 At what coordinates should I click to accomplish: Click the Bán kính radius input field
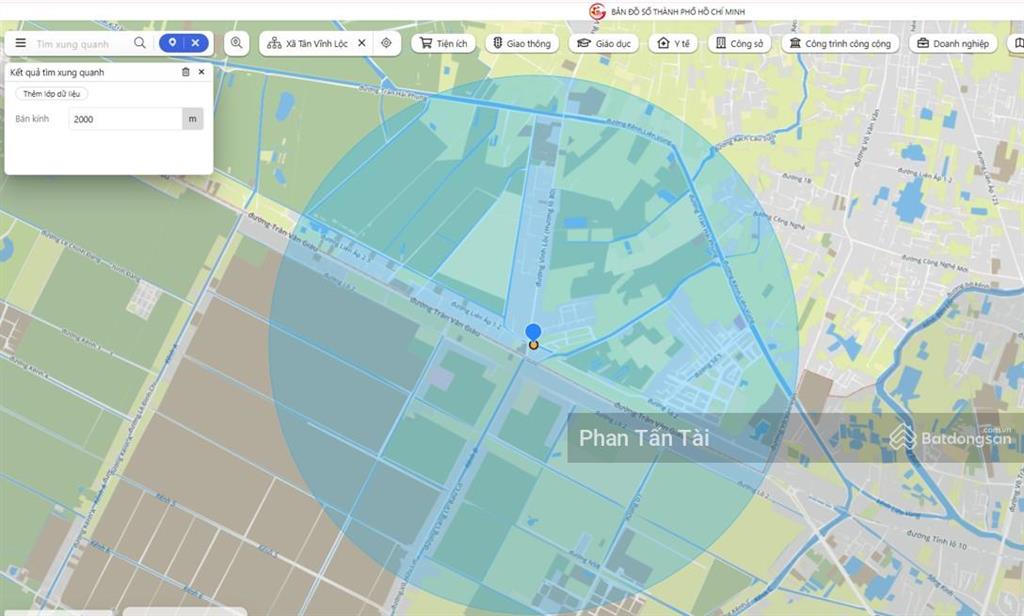125,119
